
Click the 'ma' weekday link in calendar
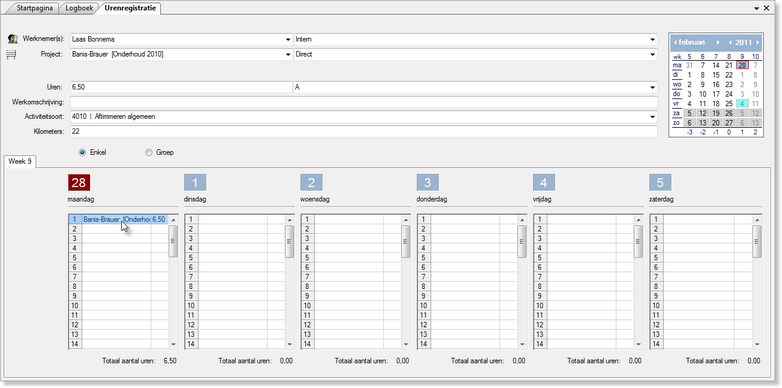click(677, 65)
